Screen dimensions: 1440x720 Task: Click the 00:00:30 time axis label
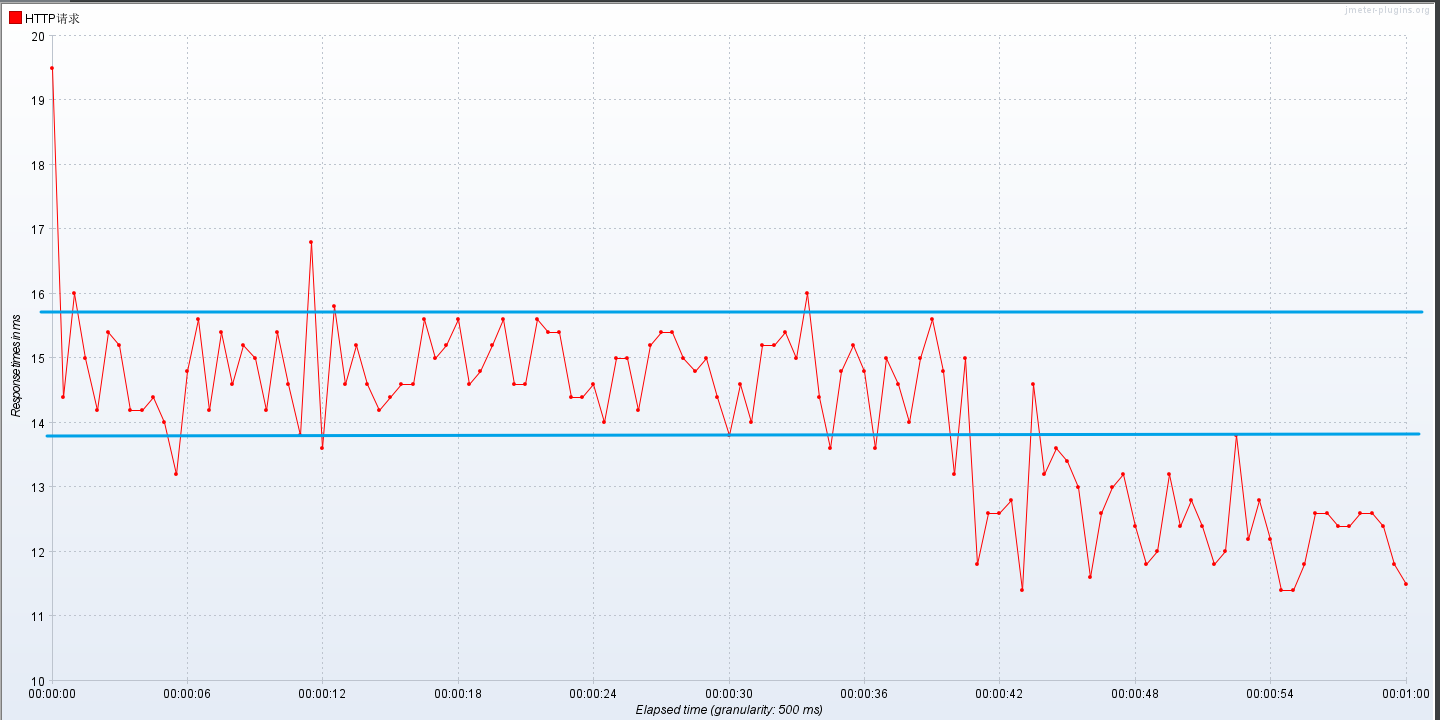pyautogui.click(x=729, y=693)
